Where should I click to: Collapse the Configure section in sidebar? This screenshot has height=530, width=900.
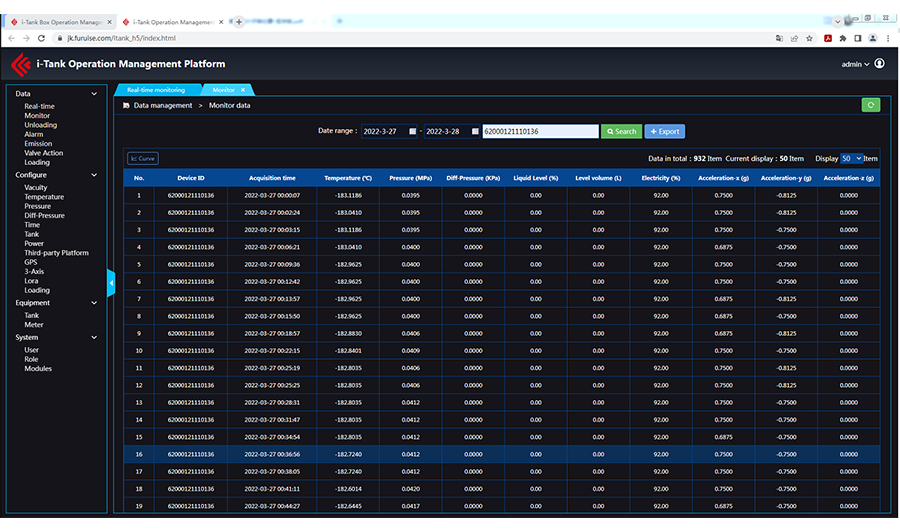94,175
